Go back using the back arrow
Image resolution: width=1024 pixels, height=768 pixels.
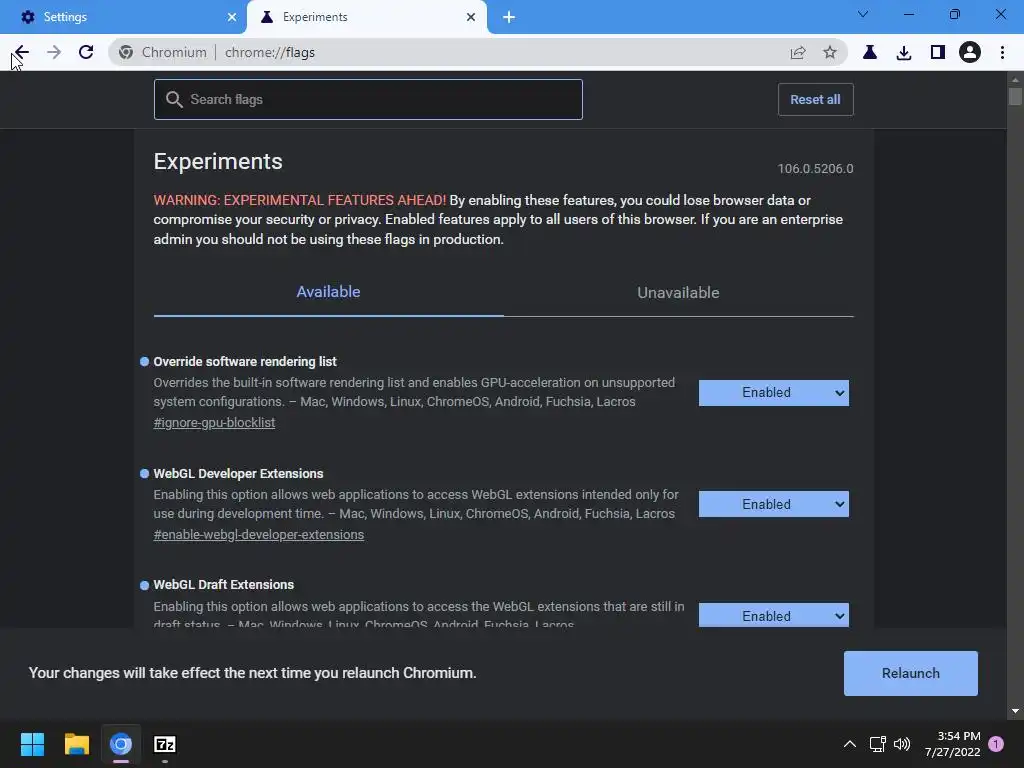click(21, 52)
